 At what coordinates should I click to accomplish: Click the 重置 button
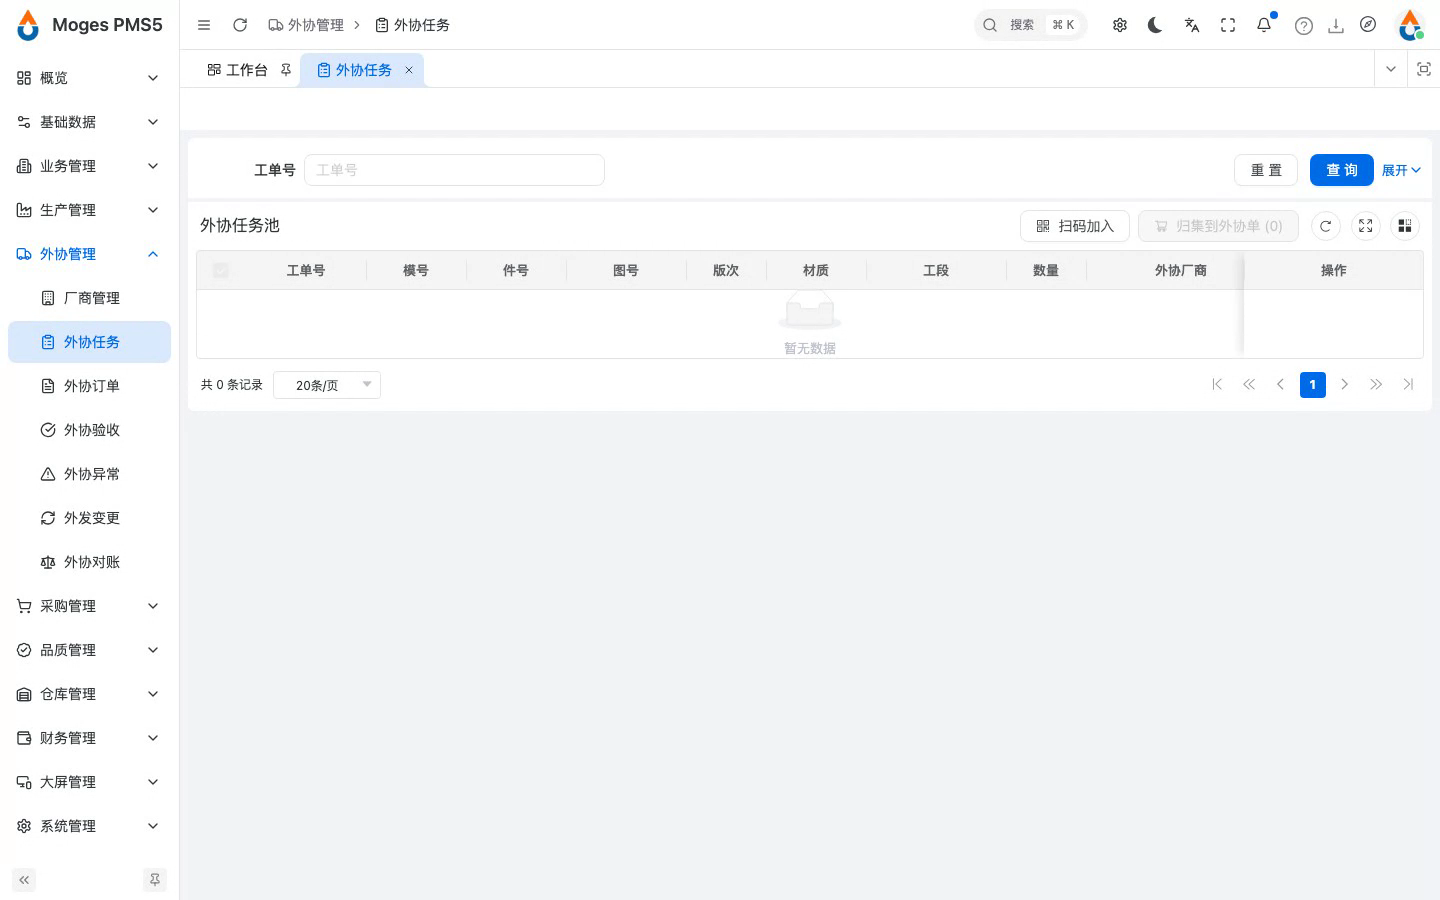[1266, 170]
